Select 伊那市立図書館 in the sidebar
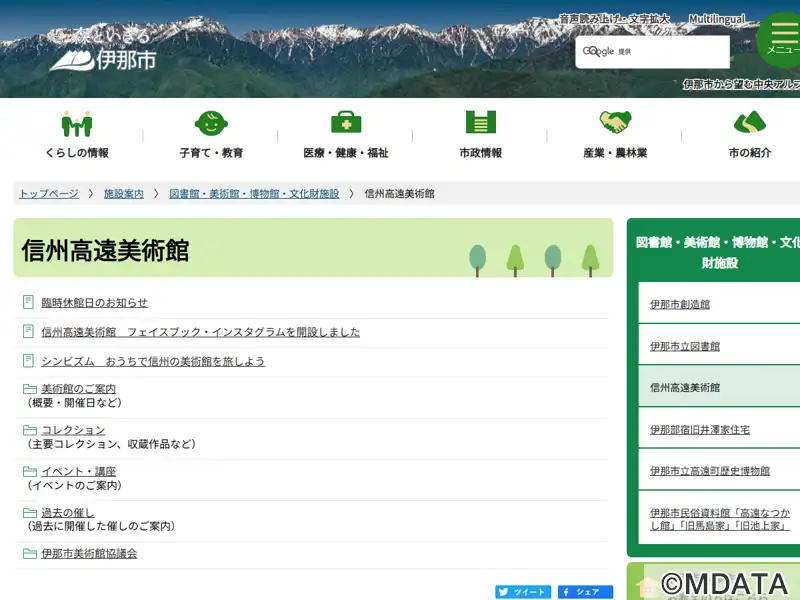The image size is (800, 600). click(x=685, y=346)
